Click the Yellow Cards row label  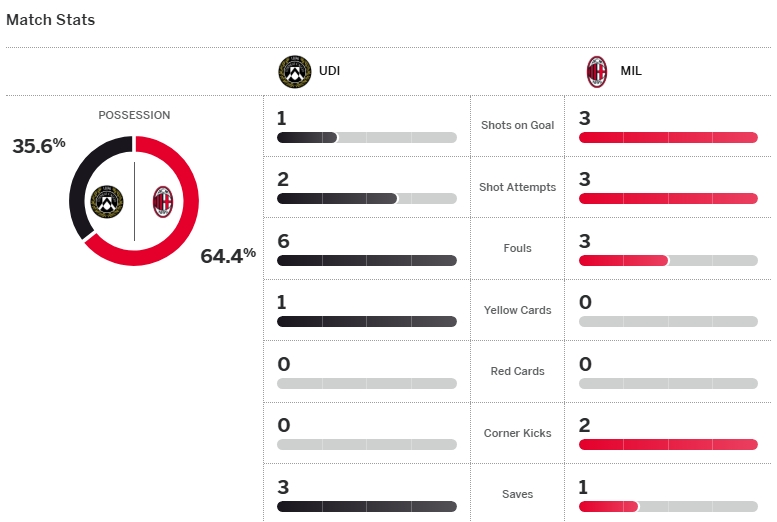[x=517, y=310]
